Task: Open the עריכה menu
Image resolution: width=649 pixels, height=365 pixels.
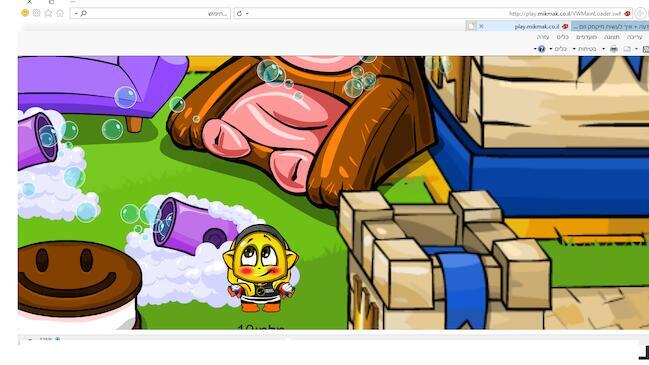Action: pos(635,37)
